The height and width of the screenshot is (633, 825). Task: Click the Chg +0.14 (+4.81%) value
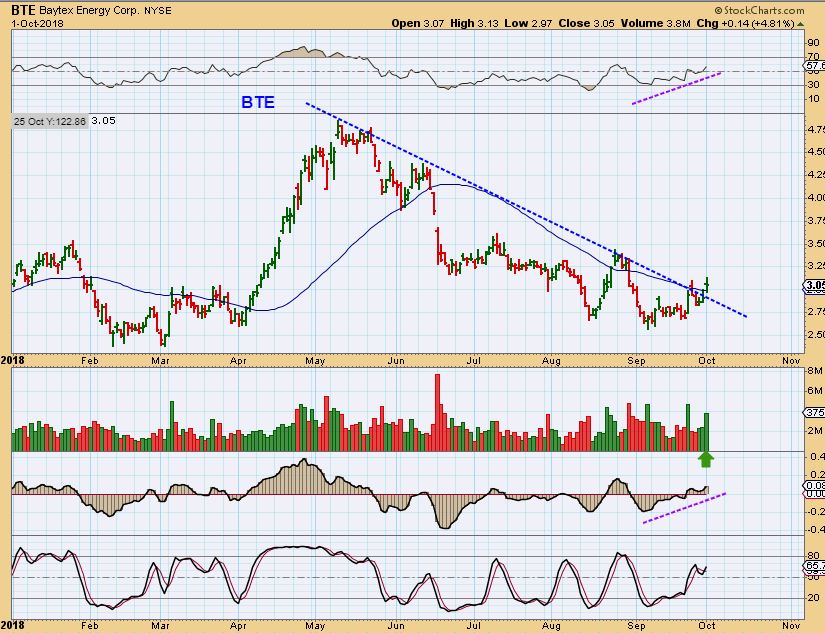click(746, 24)
